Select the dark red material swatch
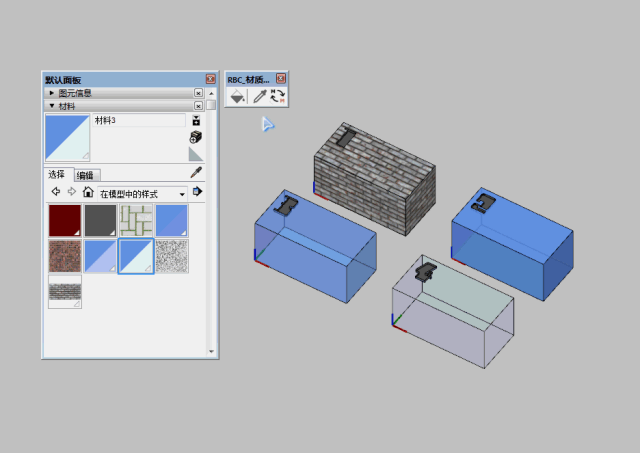The width and height of the screenshot is (640, 453). 65,220
